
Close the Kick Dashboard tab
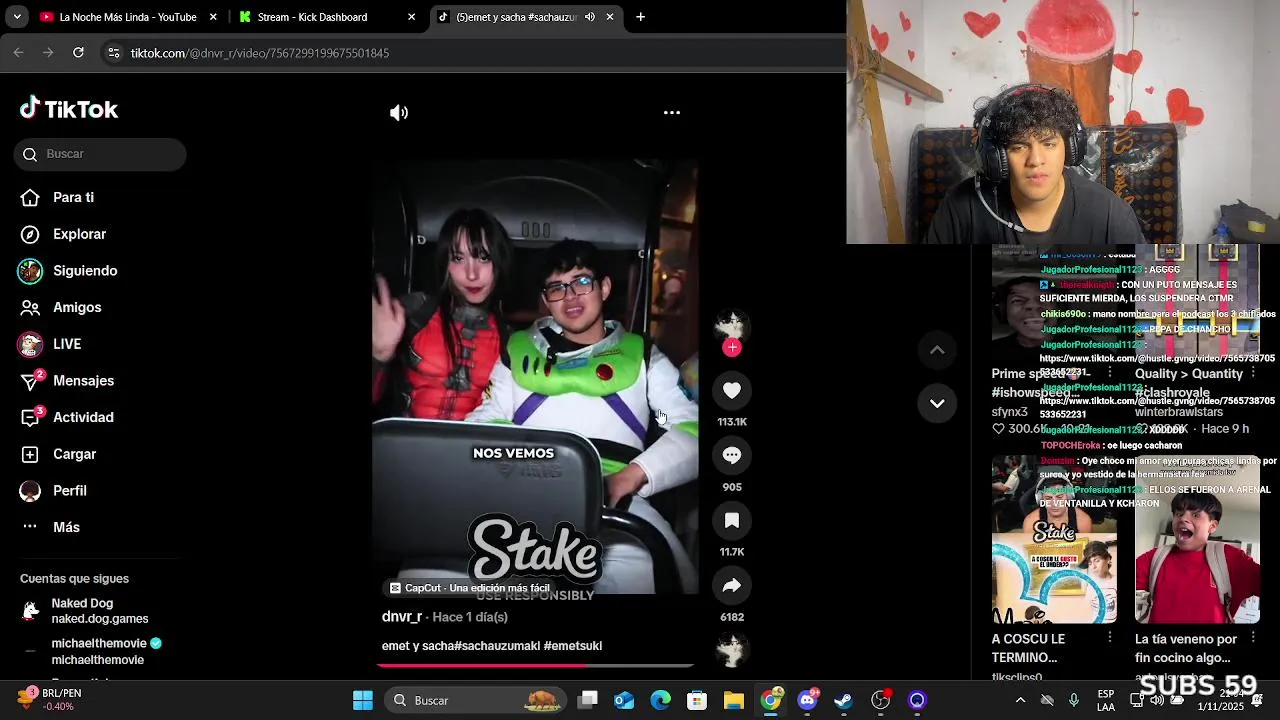pos(411,17)
